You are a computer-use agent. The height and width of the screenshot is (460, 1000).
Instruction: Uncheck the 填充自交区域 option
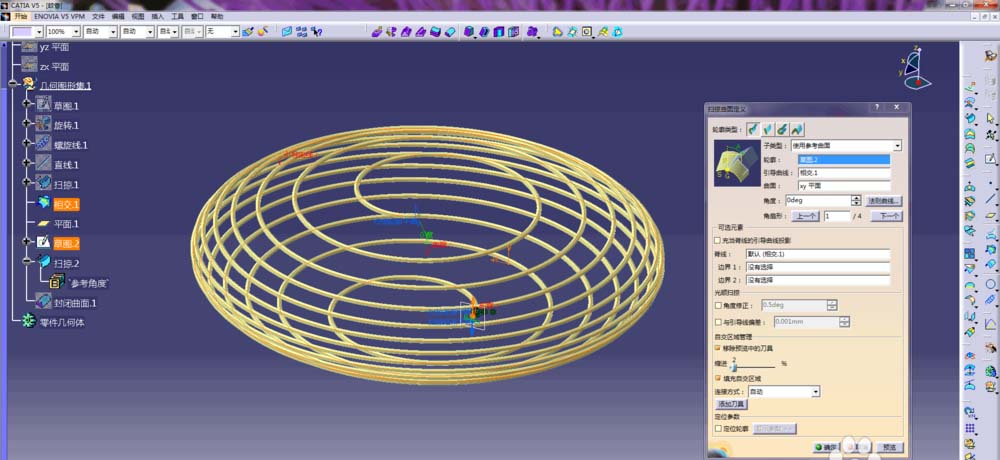pyautogui.click(x=719, y=378)
